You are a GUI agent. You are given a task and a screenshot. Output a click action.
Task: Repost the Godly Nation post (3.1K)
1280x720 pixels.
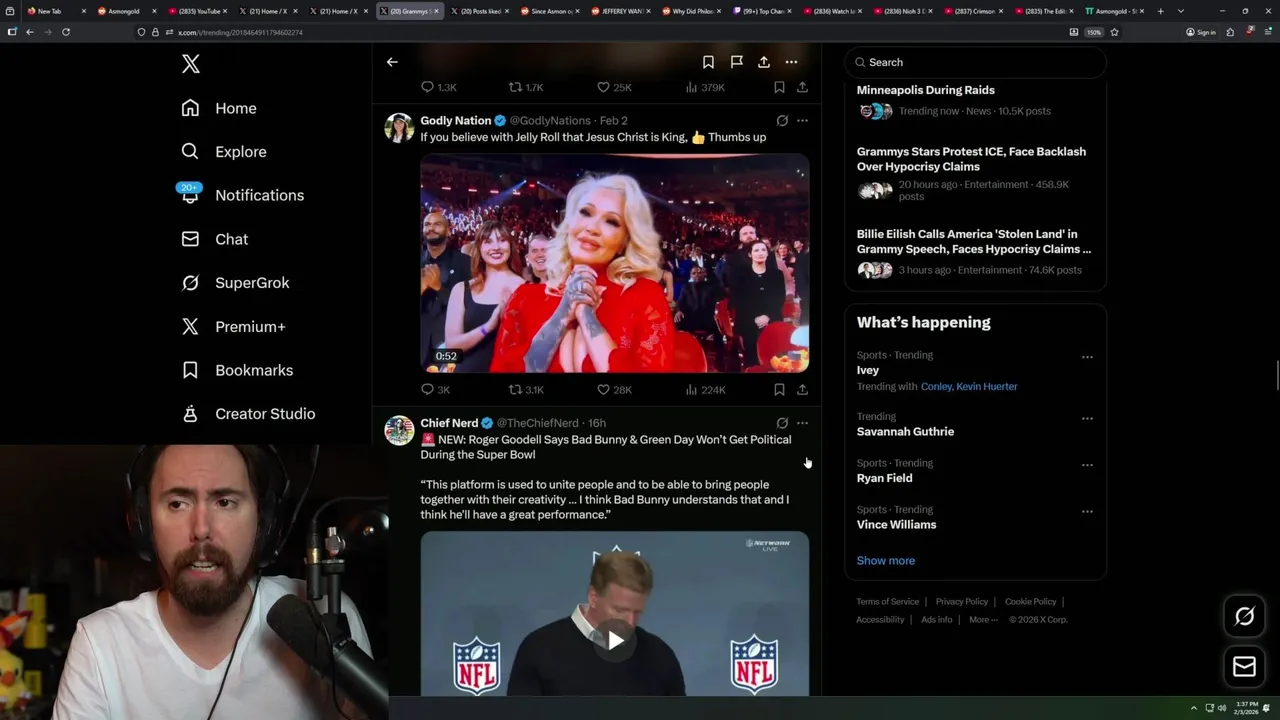coord(526,390)
